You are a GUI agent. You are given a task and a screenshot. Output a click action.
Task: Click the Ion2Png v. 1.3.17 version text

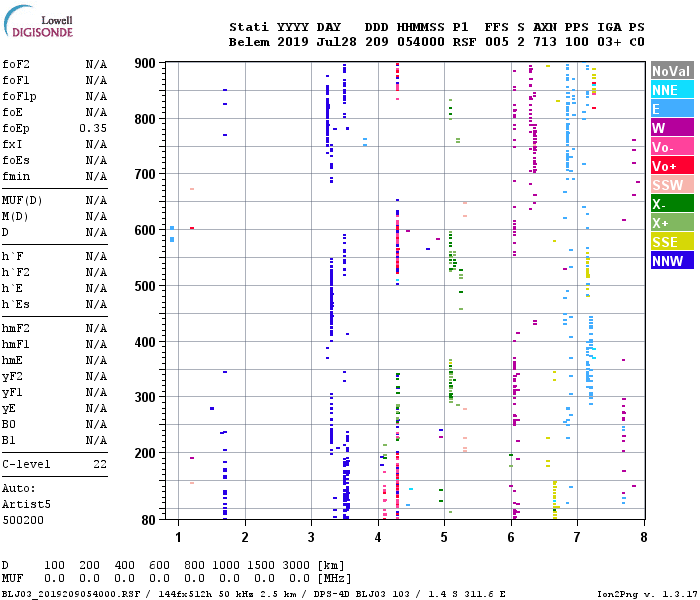click(647, 594)
